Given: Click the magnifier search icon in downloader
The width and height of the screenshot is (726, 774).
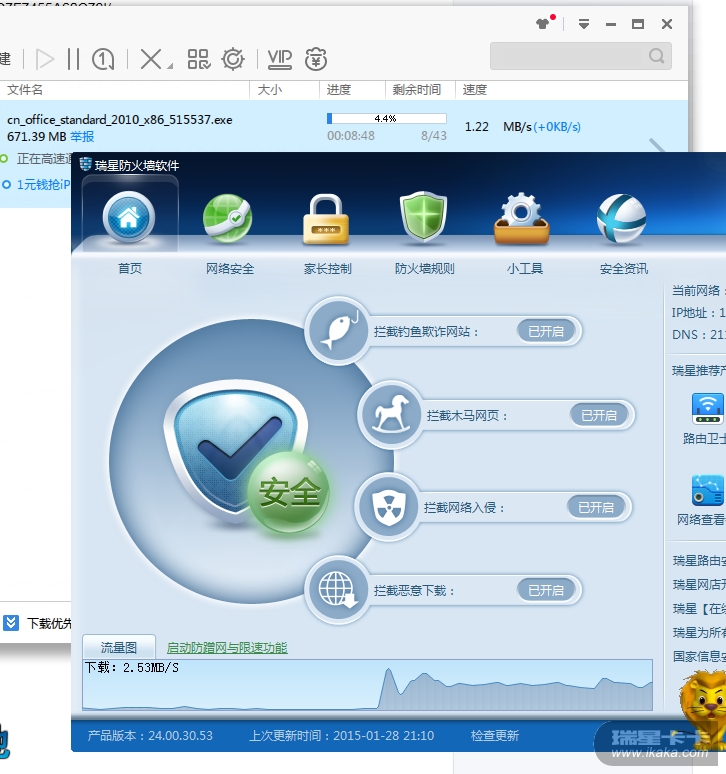Looking at the screenshot, I should tap(657, 56).
